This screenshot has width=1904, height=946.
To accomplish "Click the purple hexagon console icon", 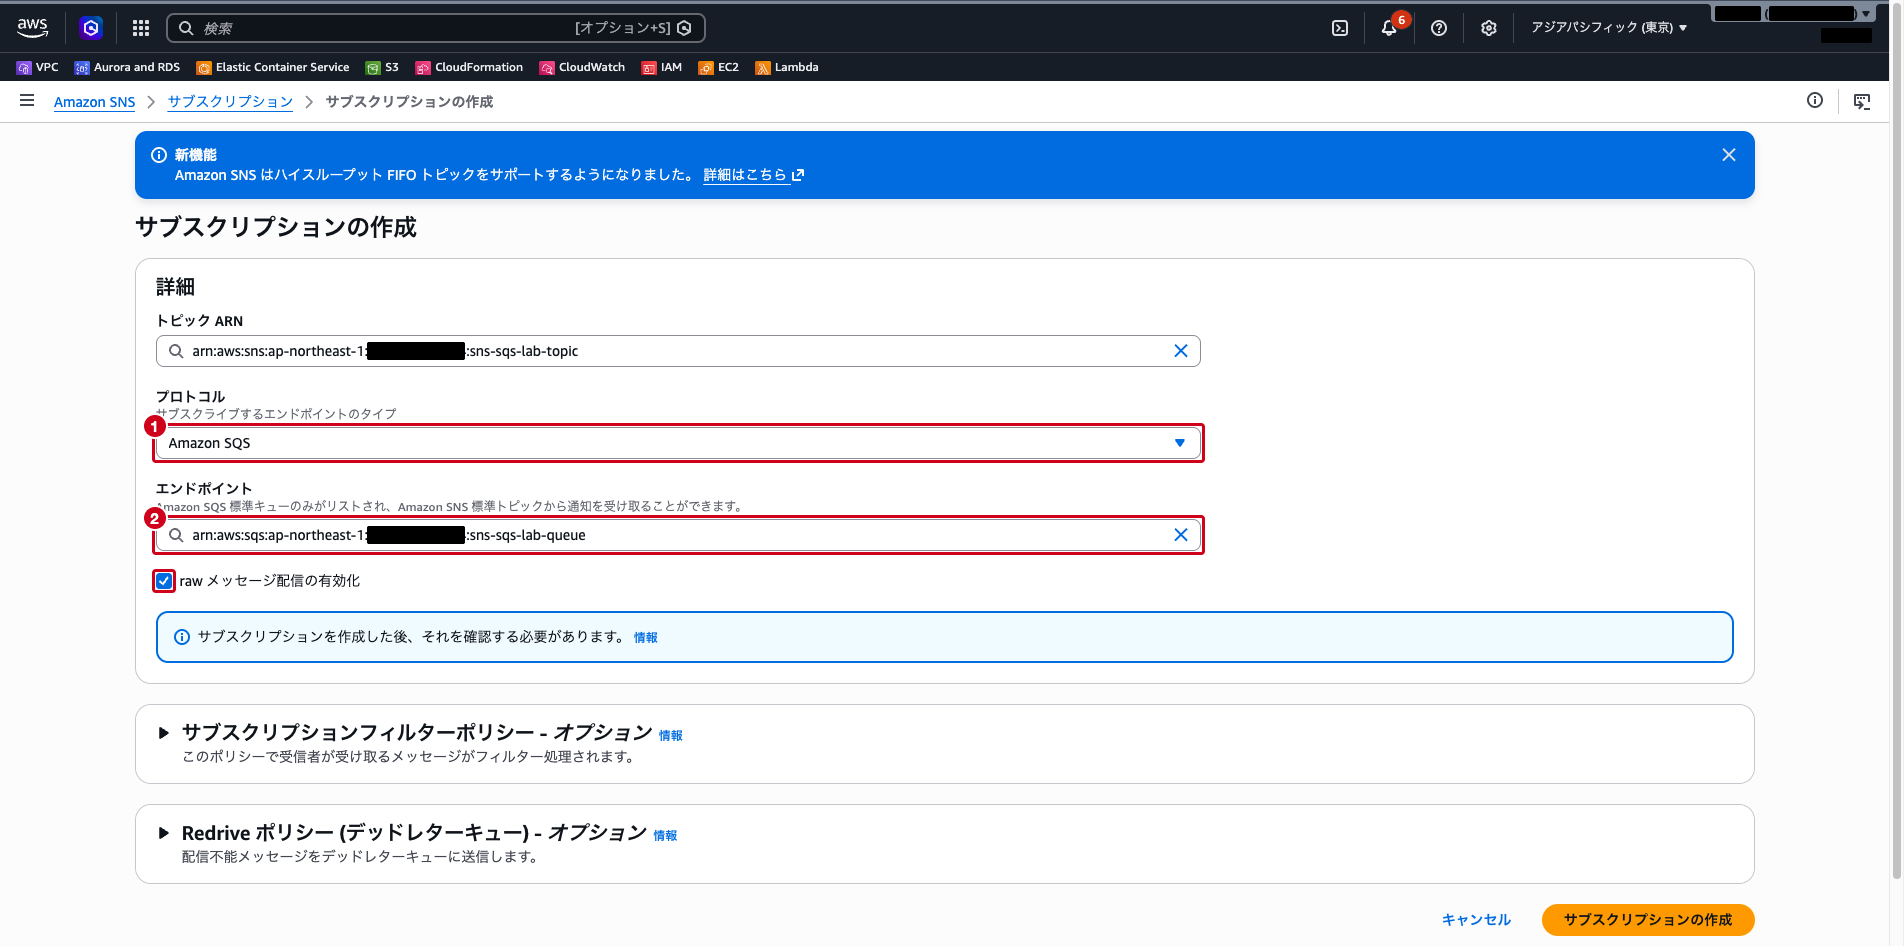I will 91,28.
